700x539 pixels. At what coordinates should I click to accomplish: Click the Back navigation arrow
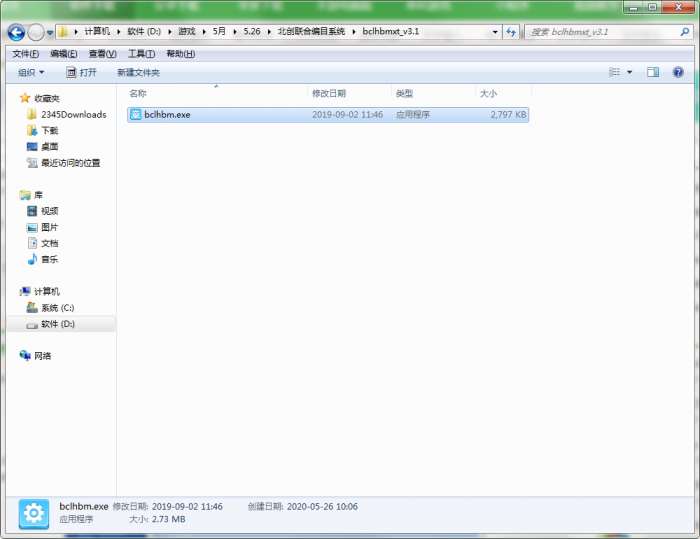16,32
